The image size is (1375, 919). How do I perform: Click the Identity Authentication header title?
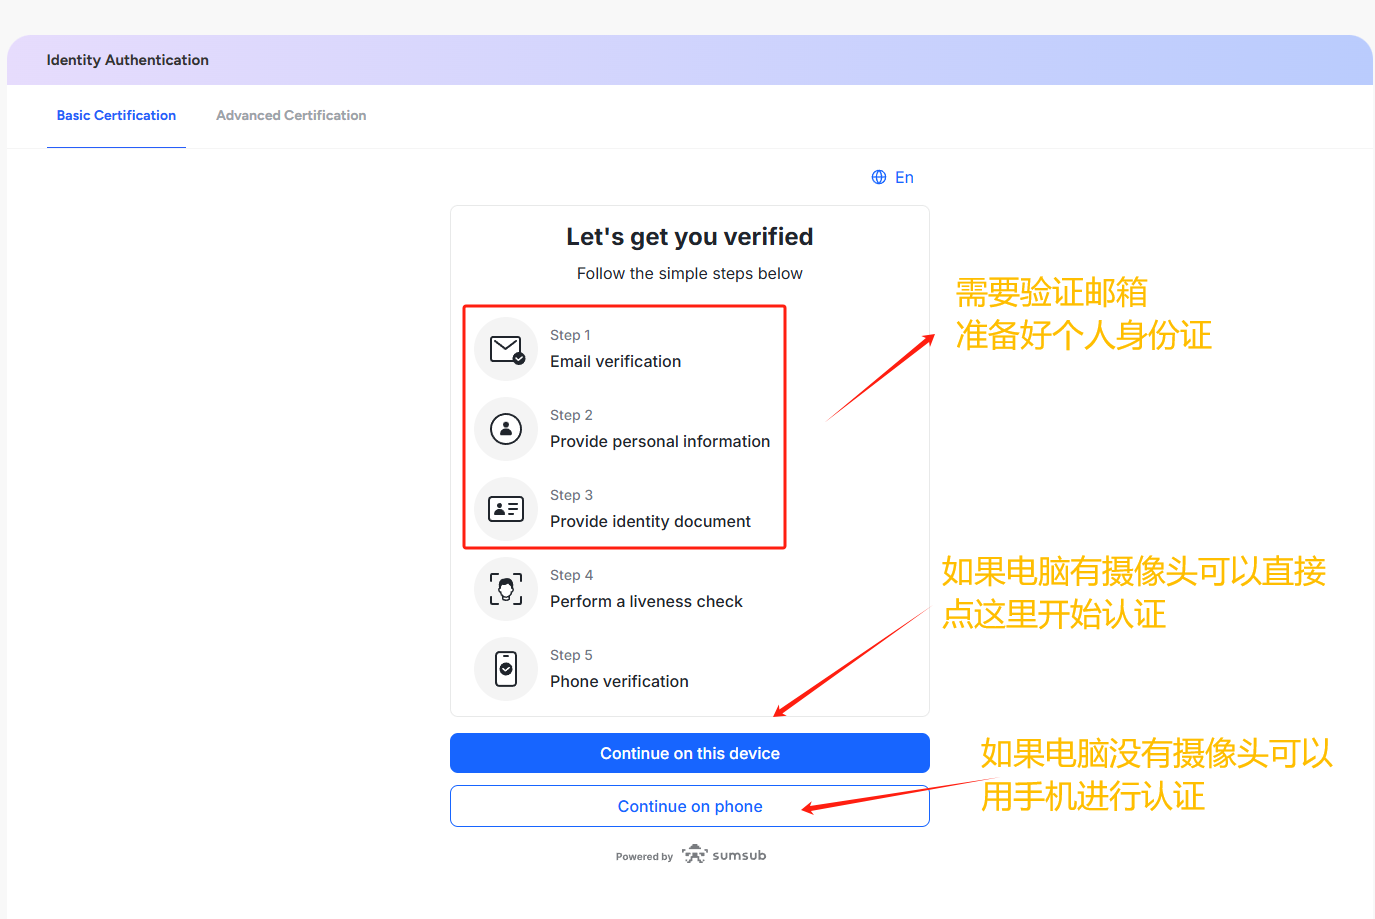point(128,60)
